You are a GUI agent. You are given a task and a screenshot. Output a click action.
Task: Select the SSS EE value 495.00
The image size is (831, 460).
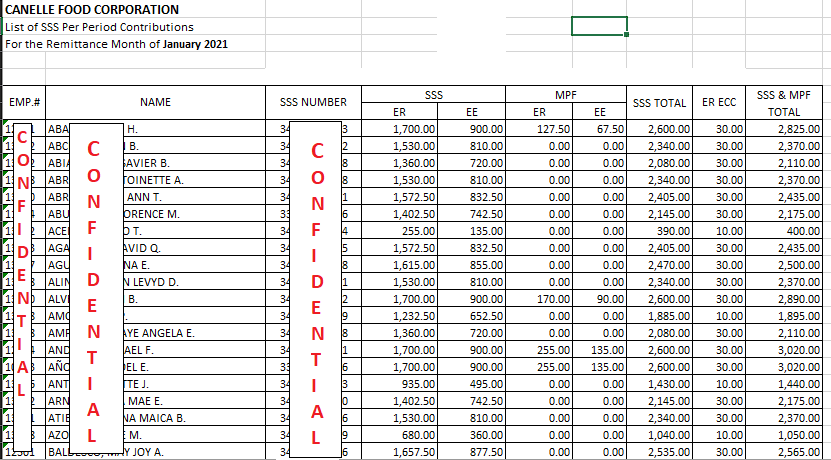pos(471,384)
